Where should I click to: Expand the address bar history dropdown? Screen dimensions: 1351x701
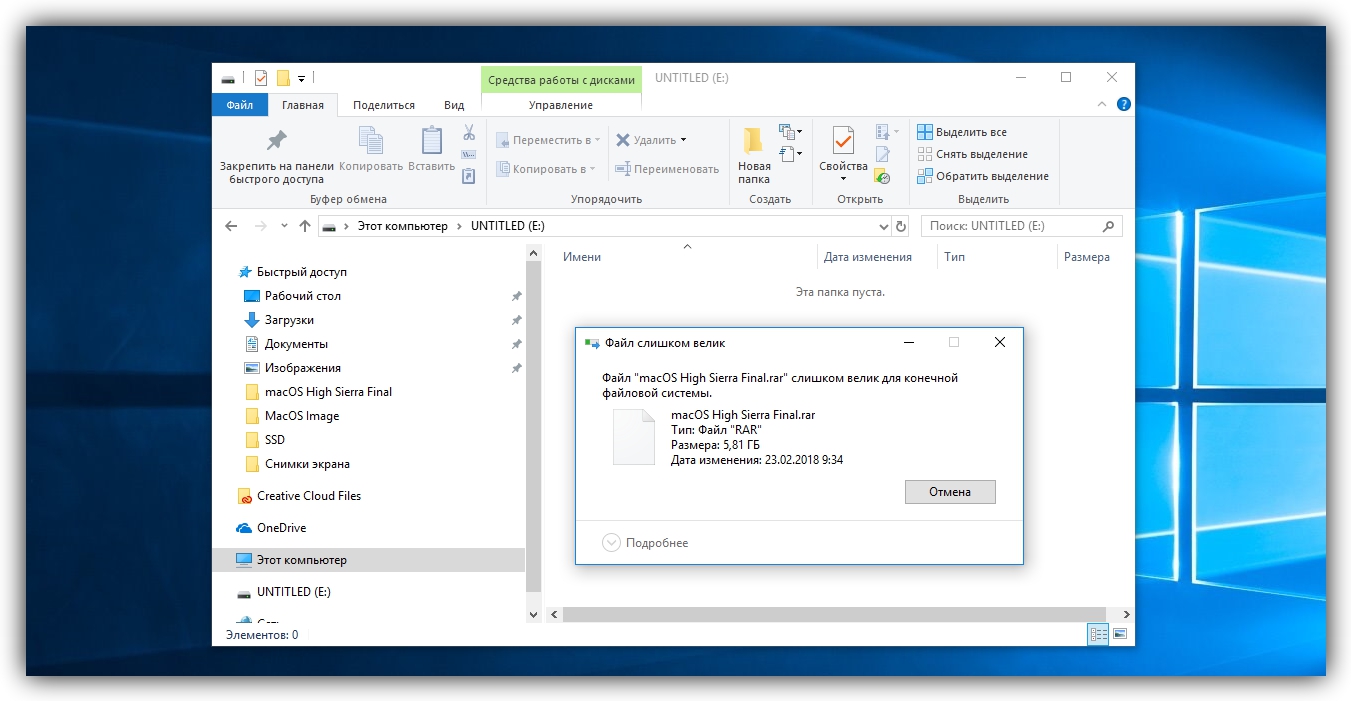(x=882, y=226)
